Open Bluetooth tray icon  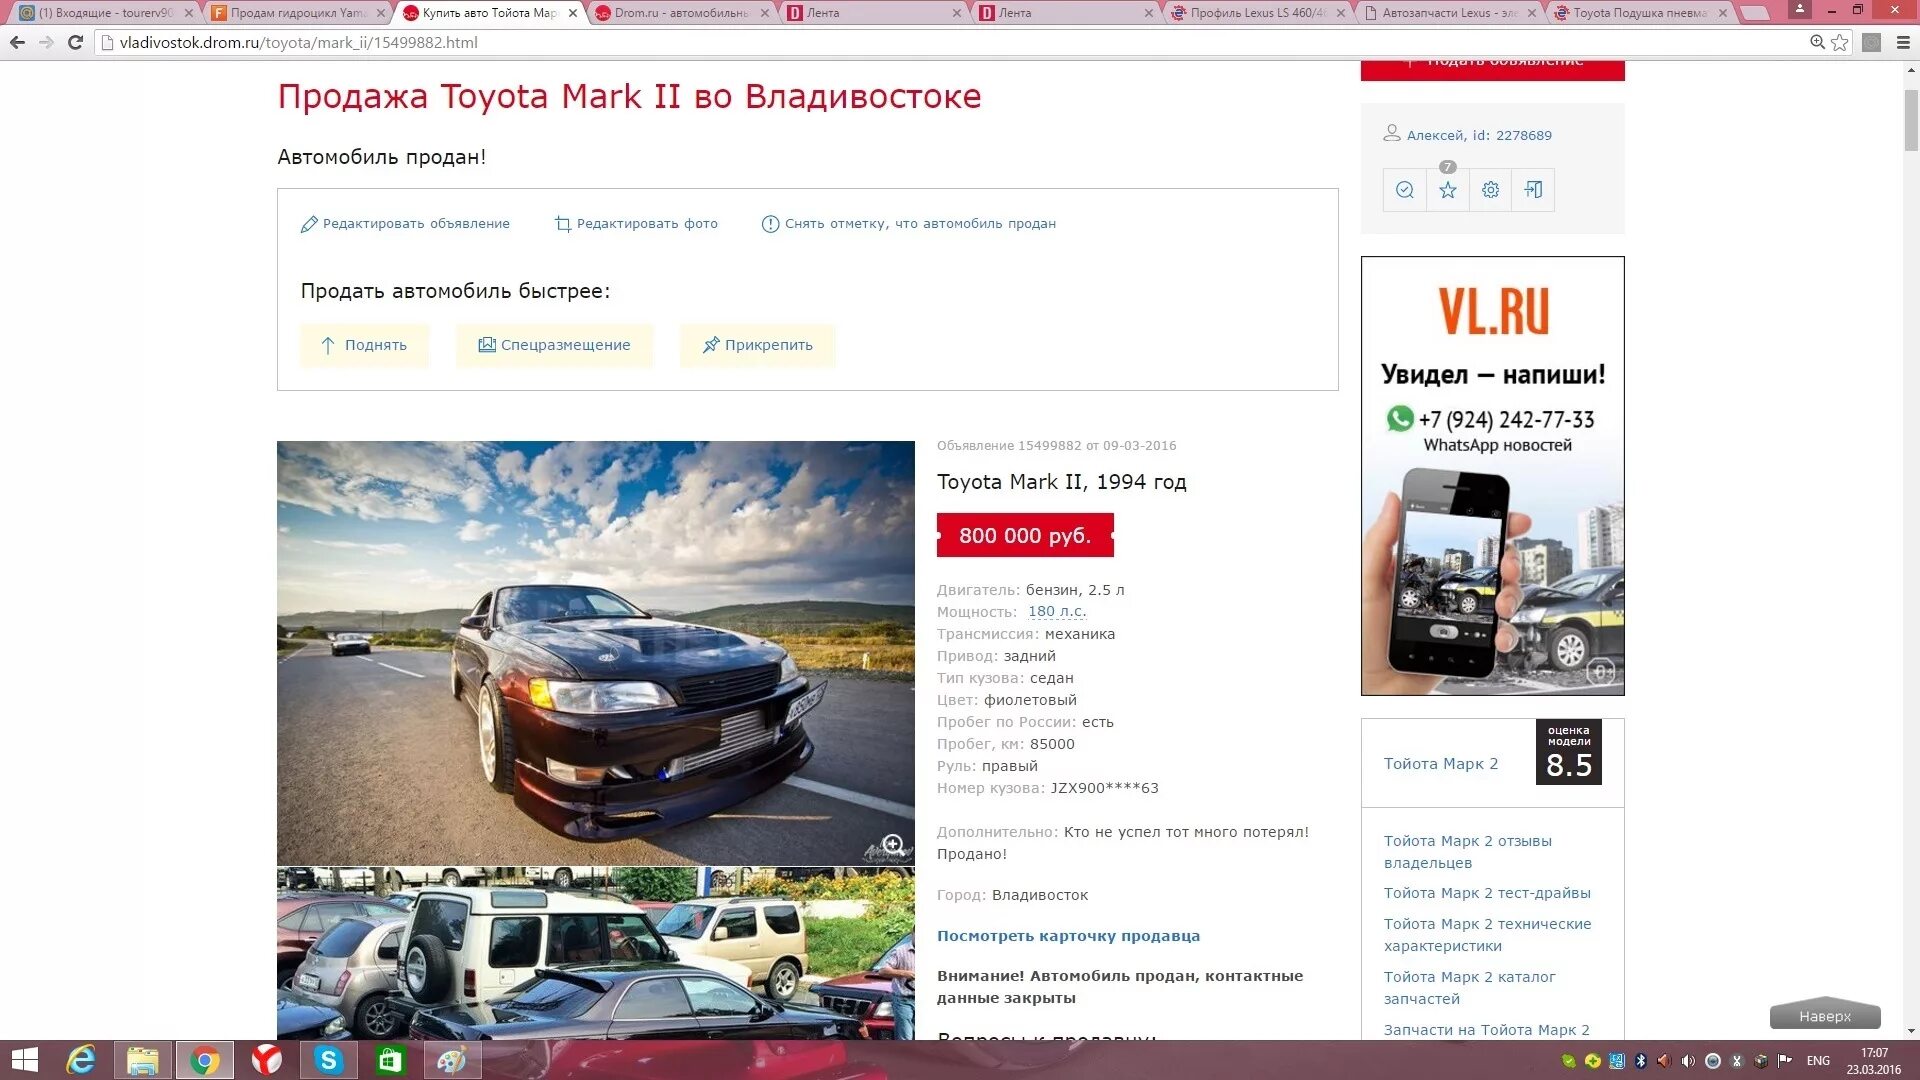click(1640, 1061)
